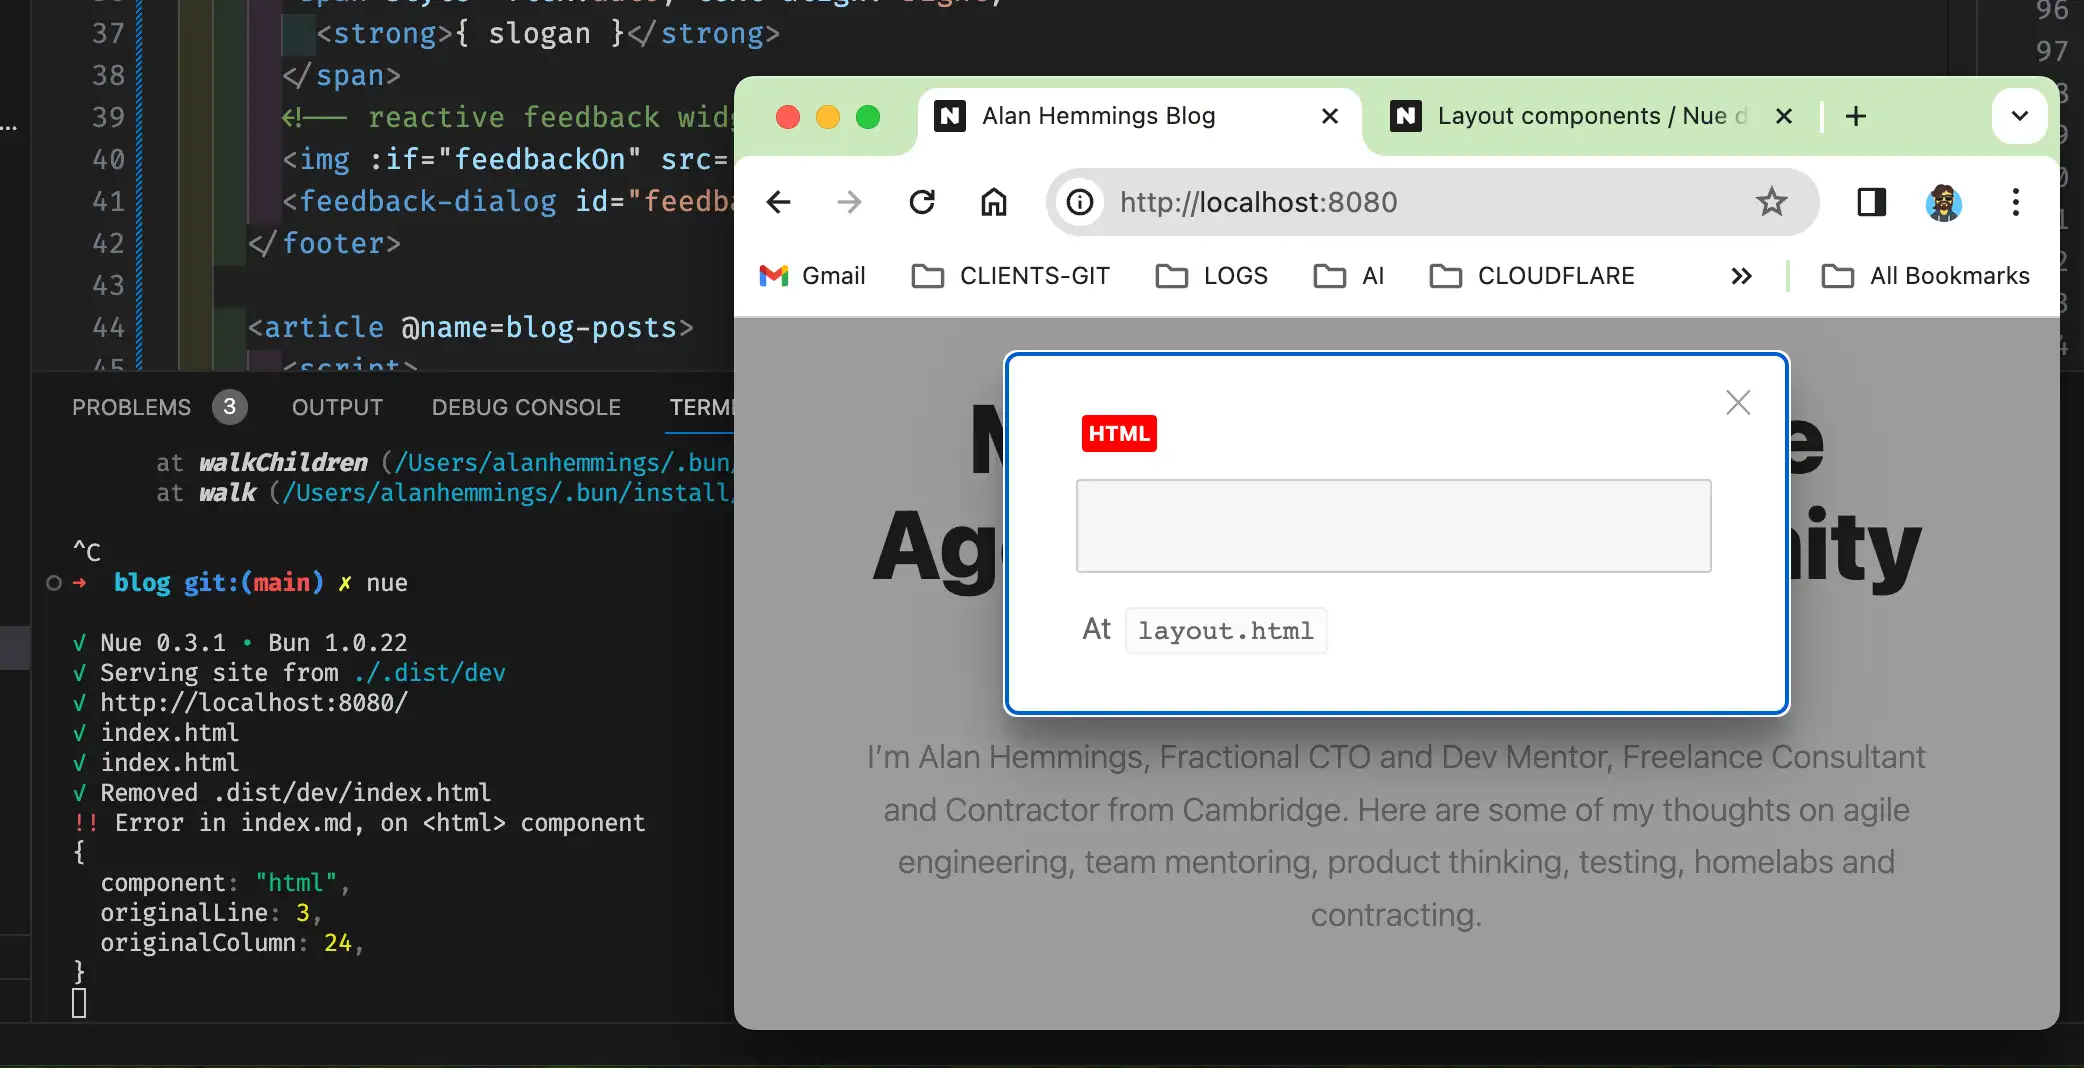Open the All Bookmarks folder

pos(1926,276)
